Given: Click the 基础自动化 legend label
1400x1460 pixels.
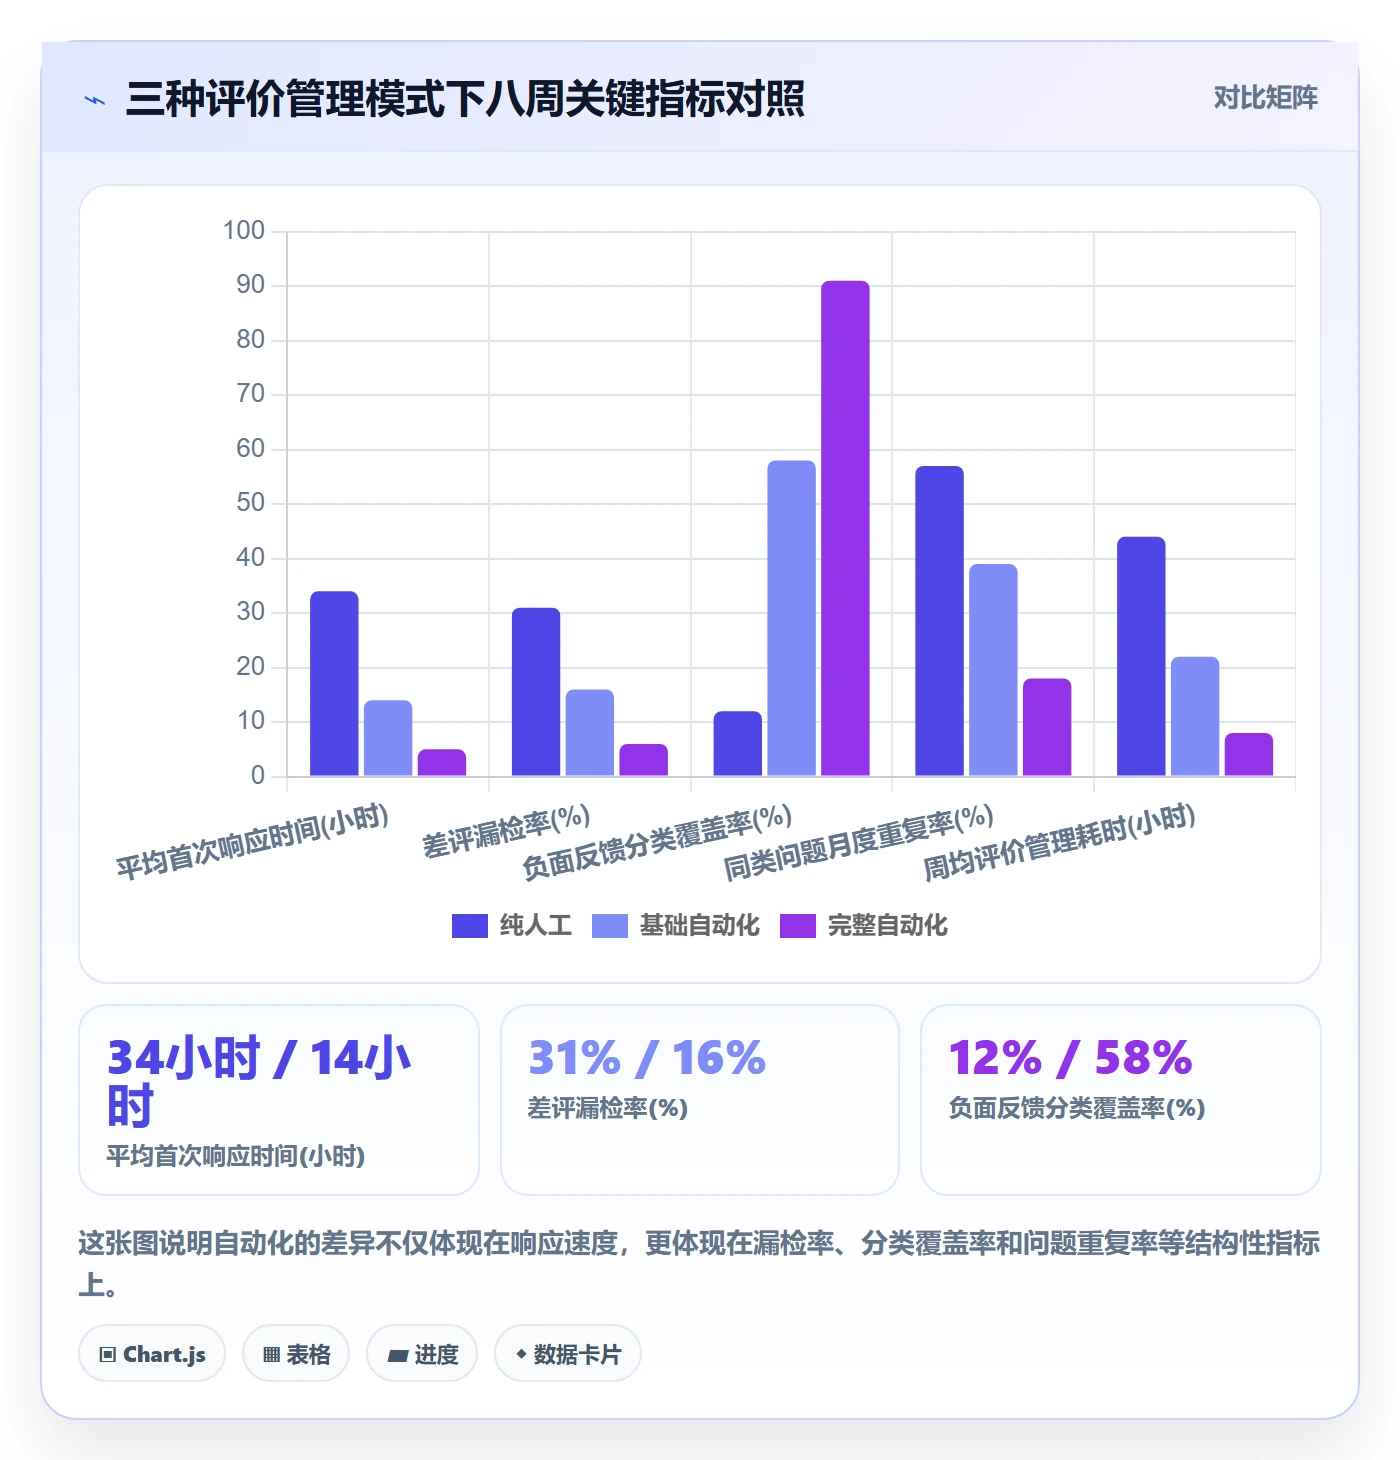Looking at the screenshot, I should click(x=700, y=926).
